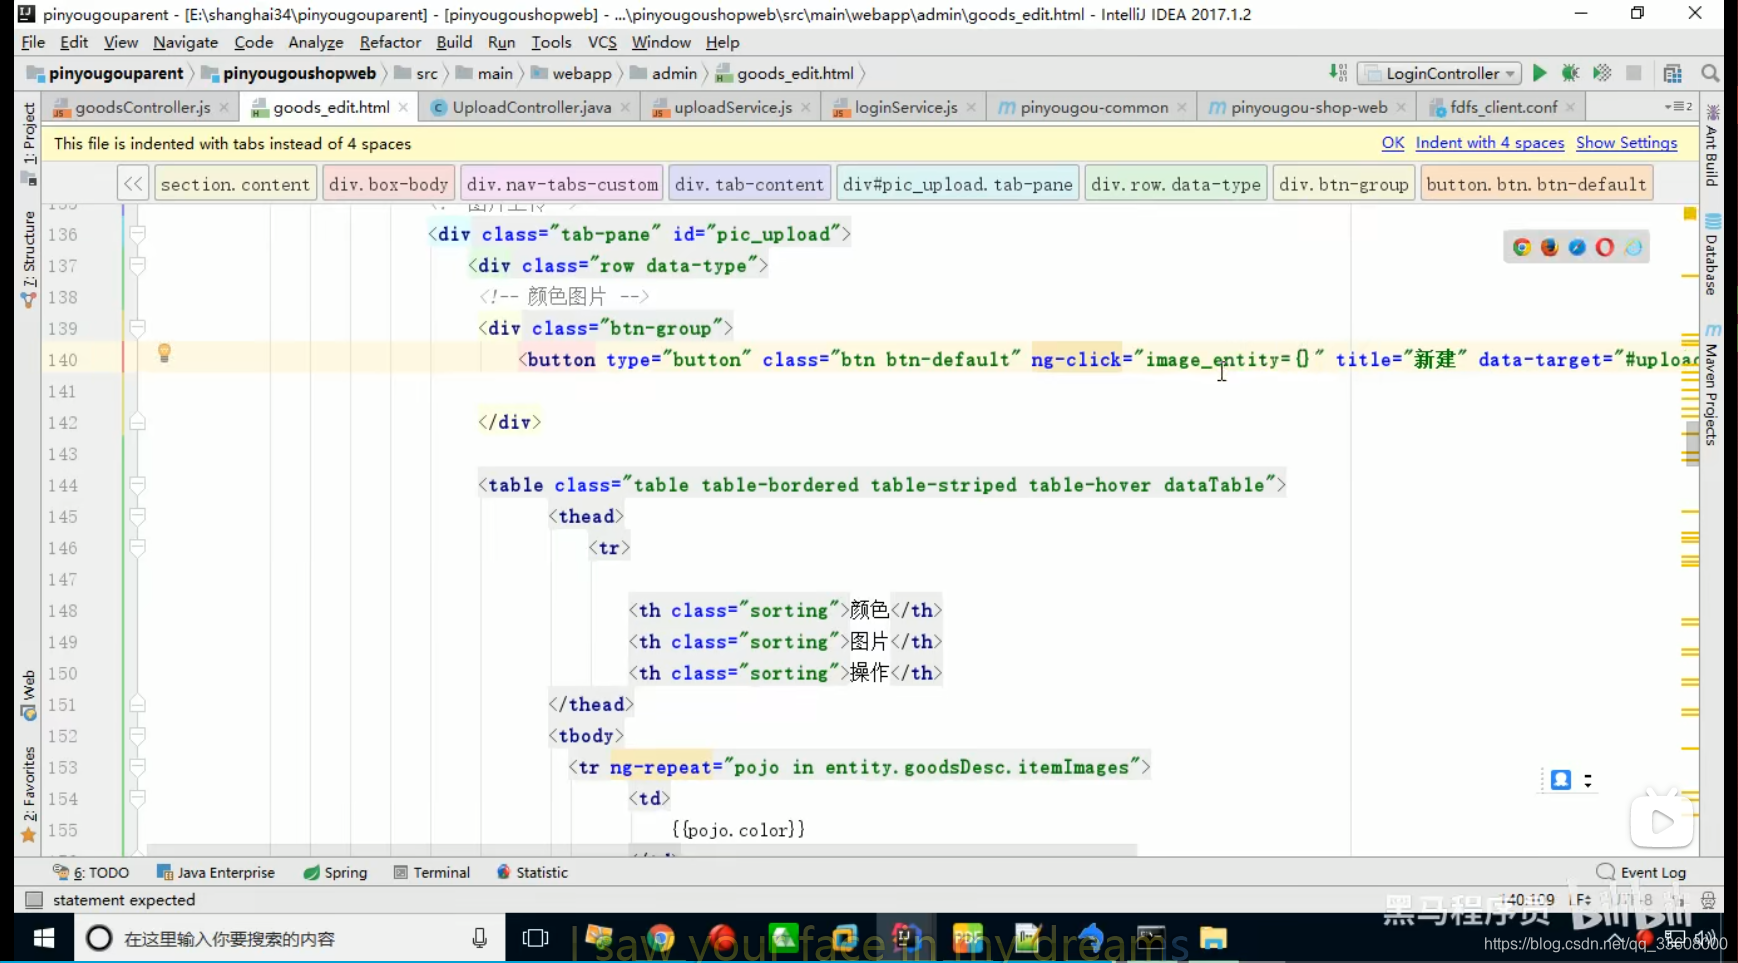Viewport: 1738px width, 963px height.
Task: Open the Event Log
Action: click(1641, 872)
